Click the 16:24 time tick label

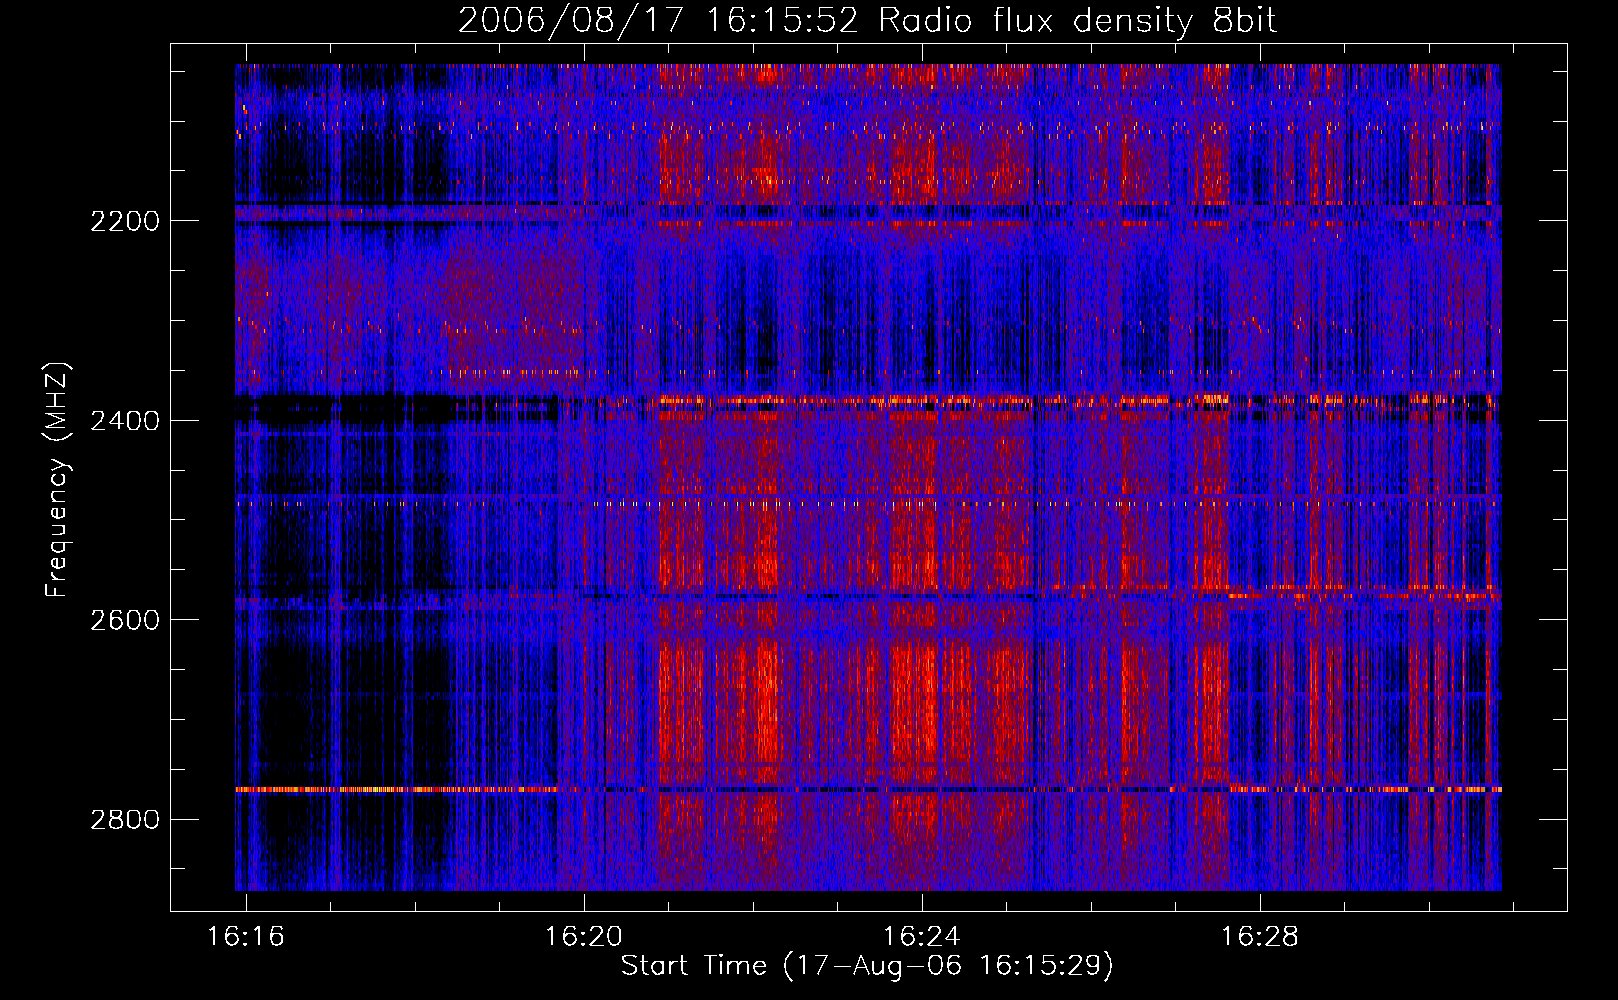tap(921, 936)
